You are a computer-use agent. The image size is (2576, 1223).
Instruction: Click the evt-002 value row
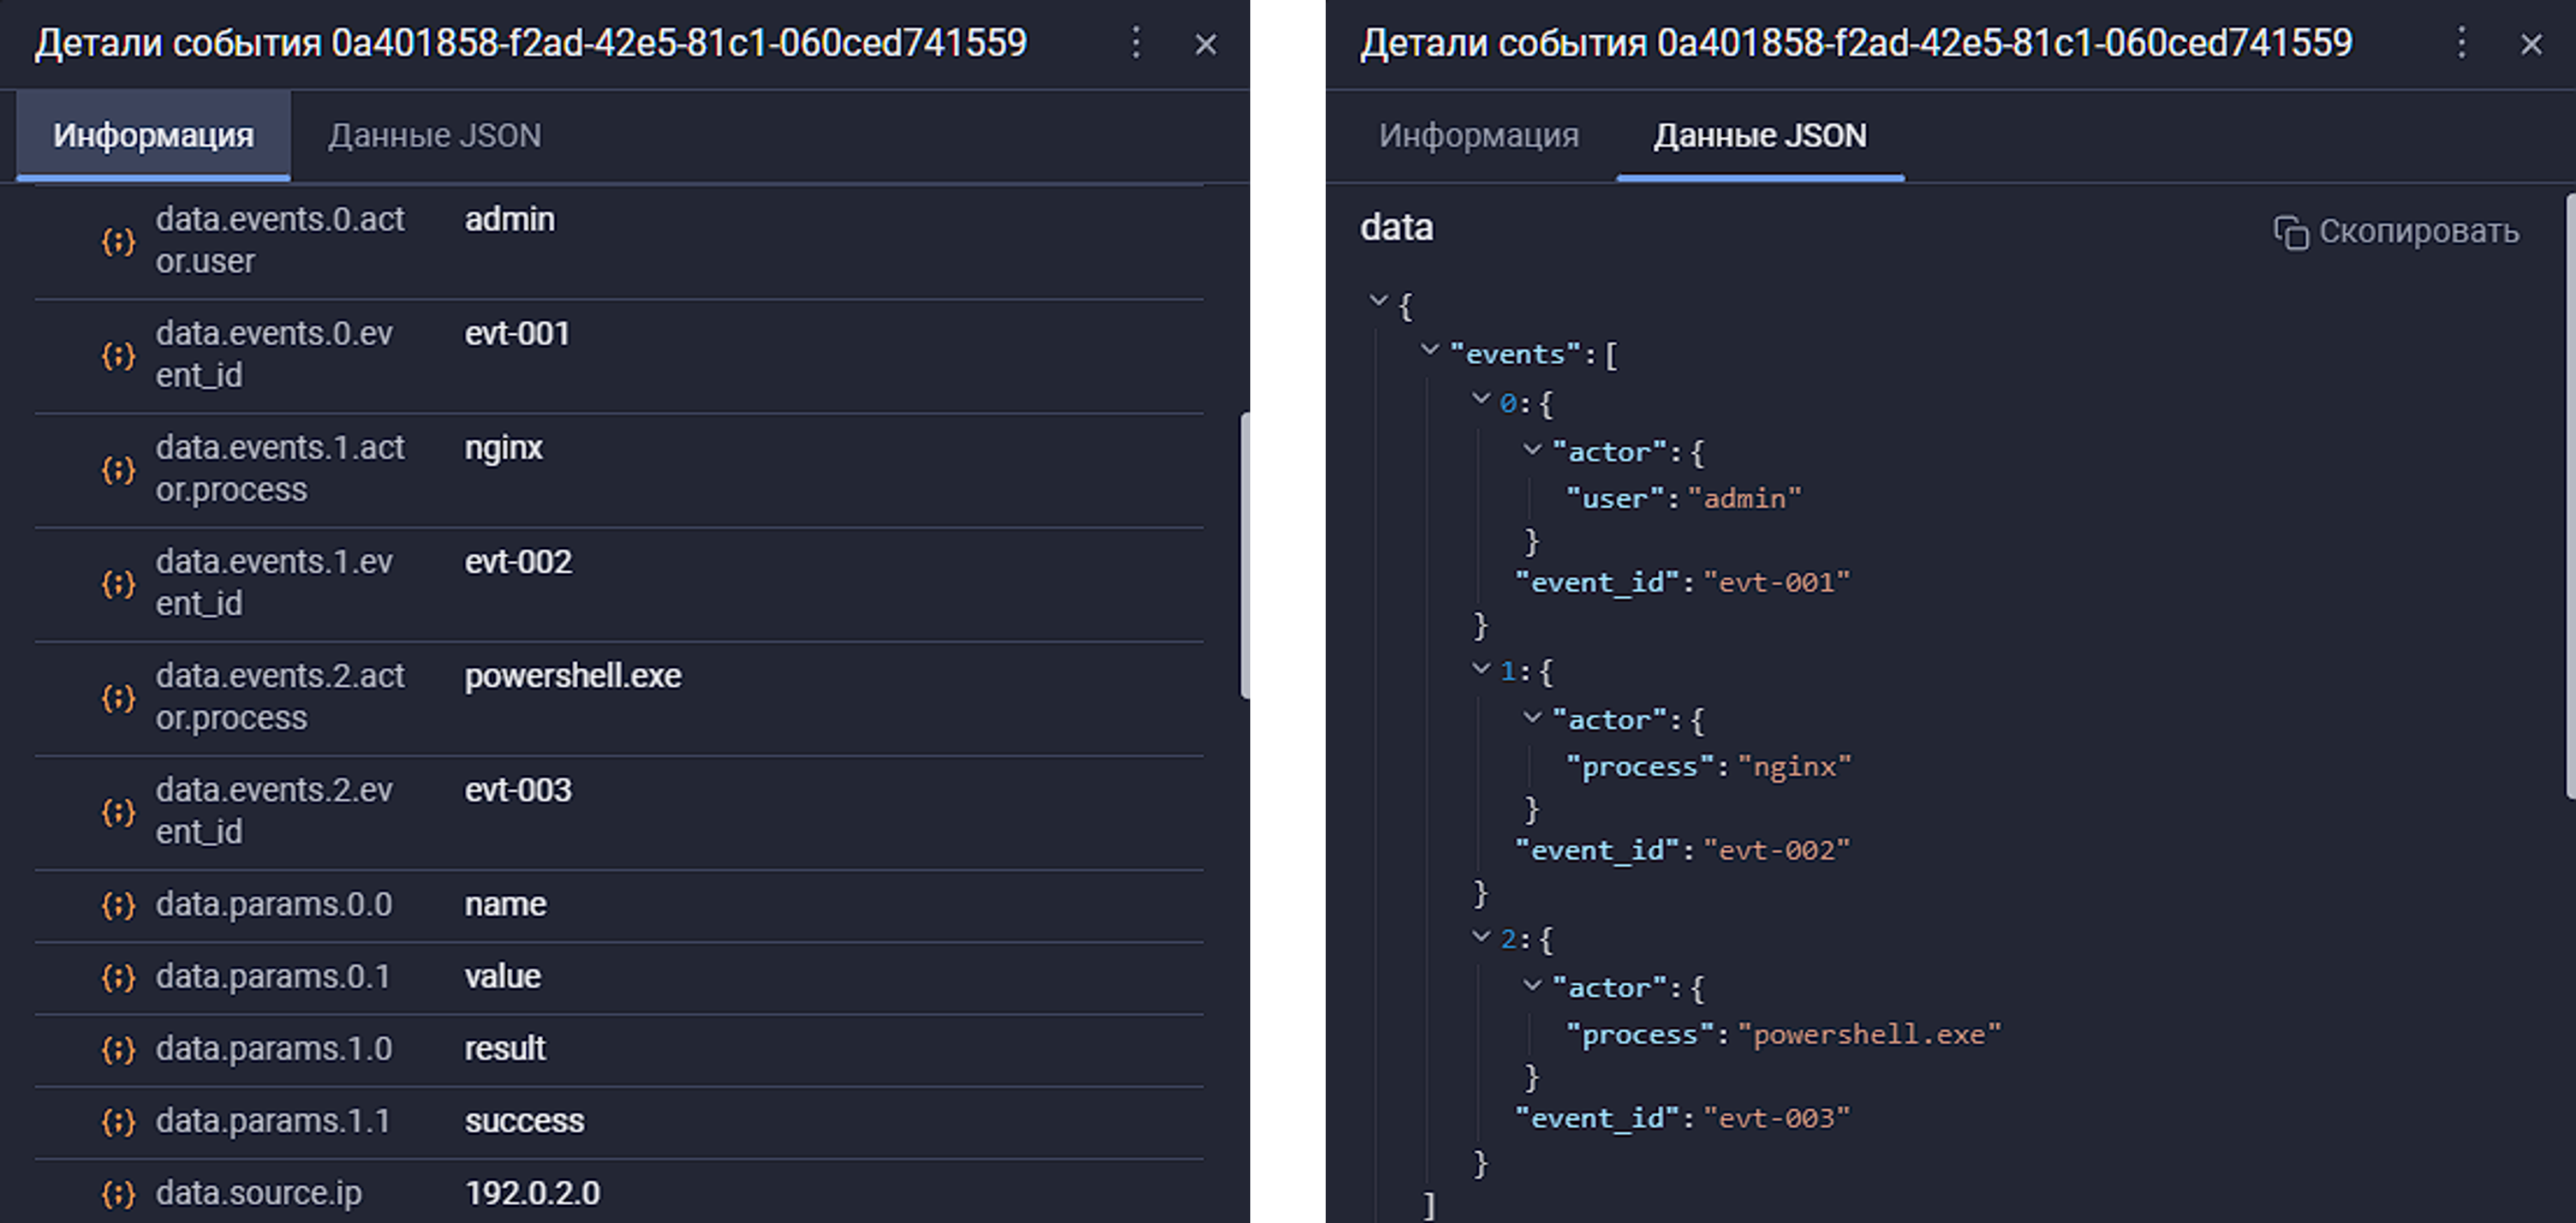[518, 563]
